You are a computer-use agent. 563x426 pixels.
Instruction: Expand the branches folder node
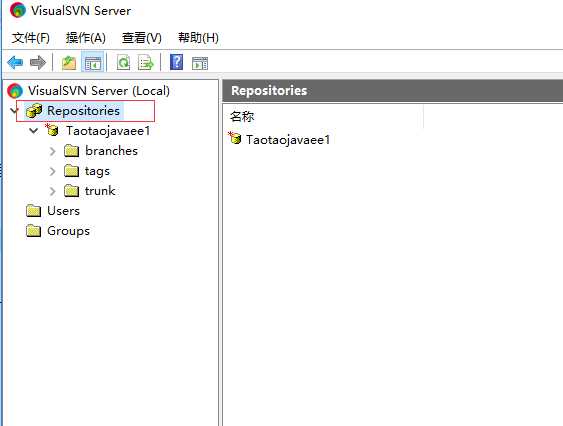[x=52, y=151]
